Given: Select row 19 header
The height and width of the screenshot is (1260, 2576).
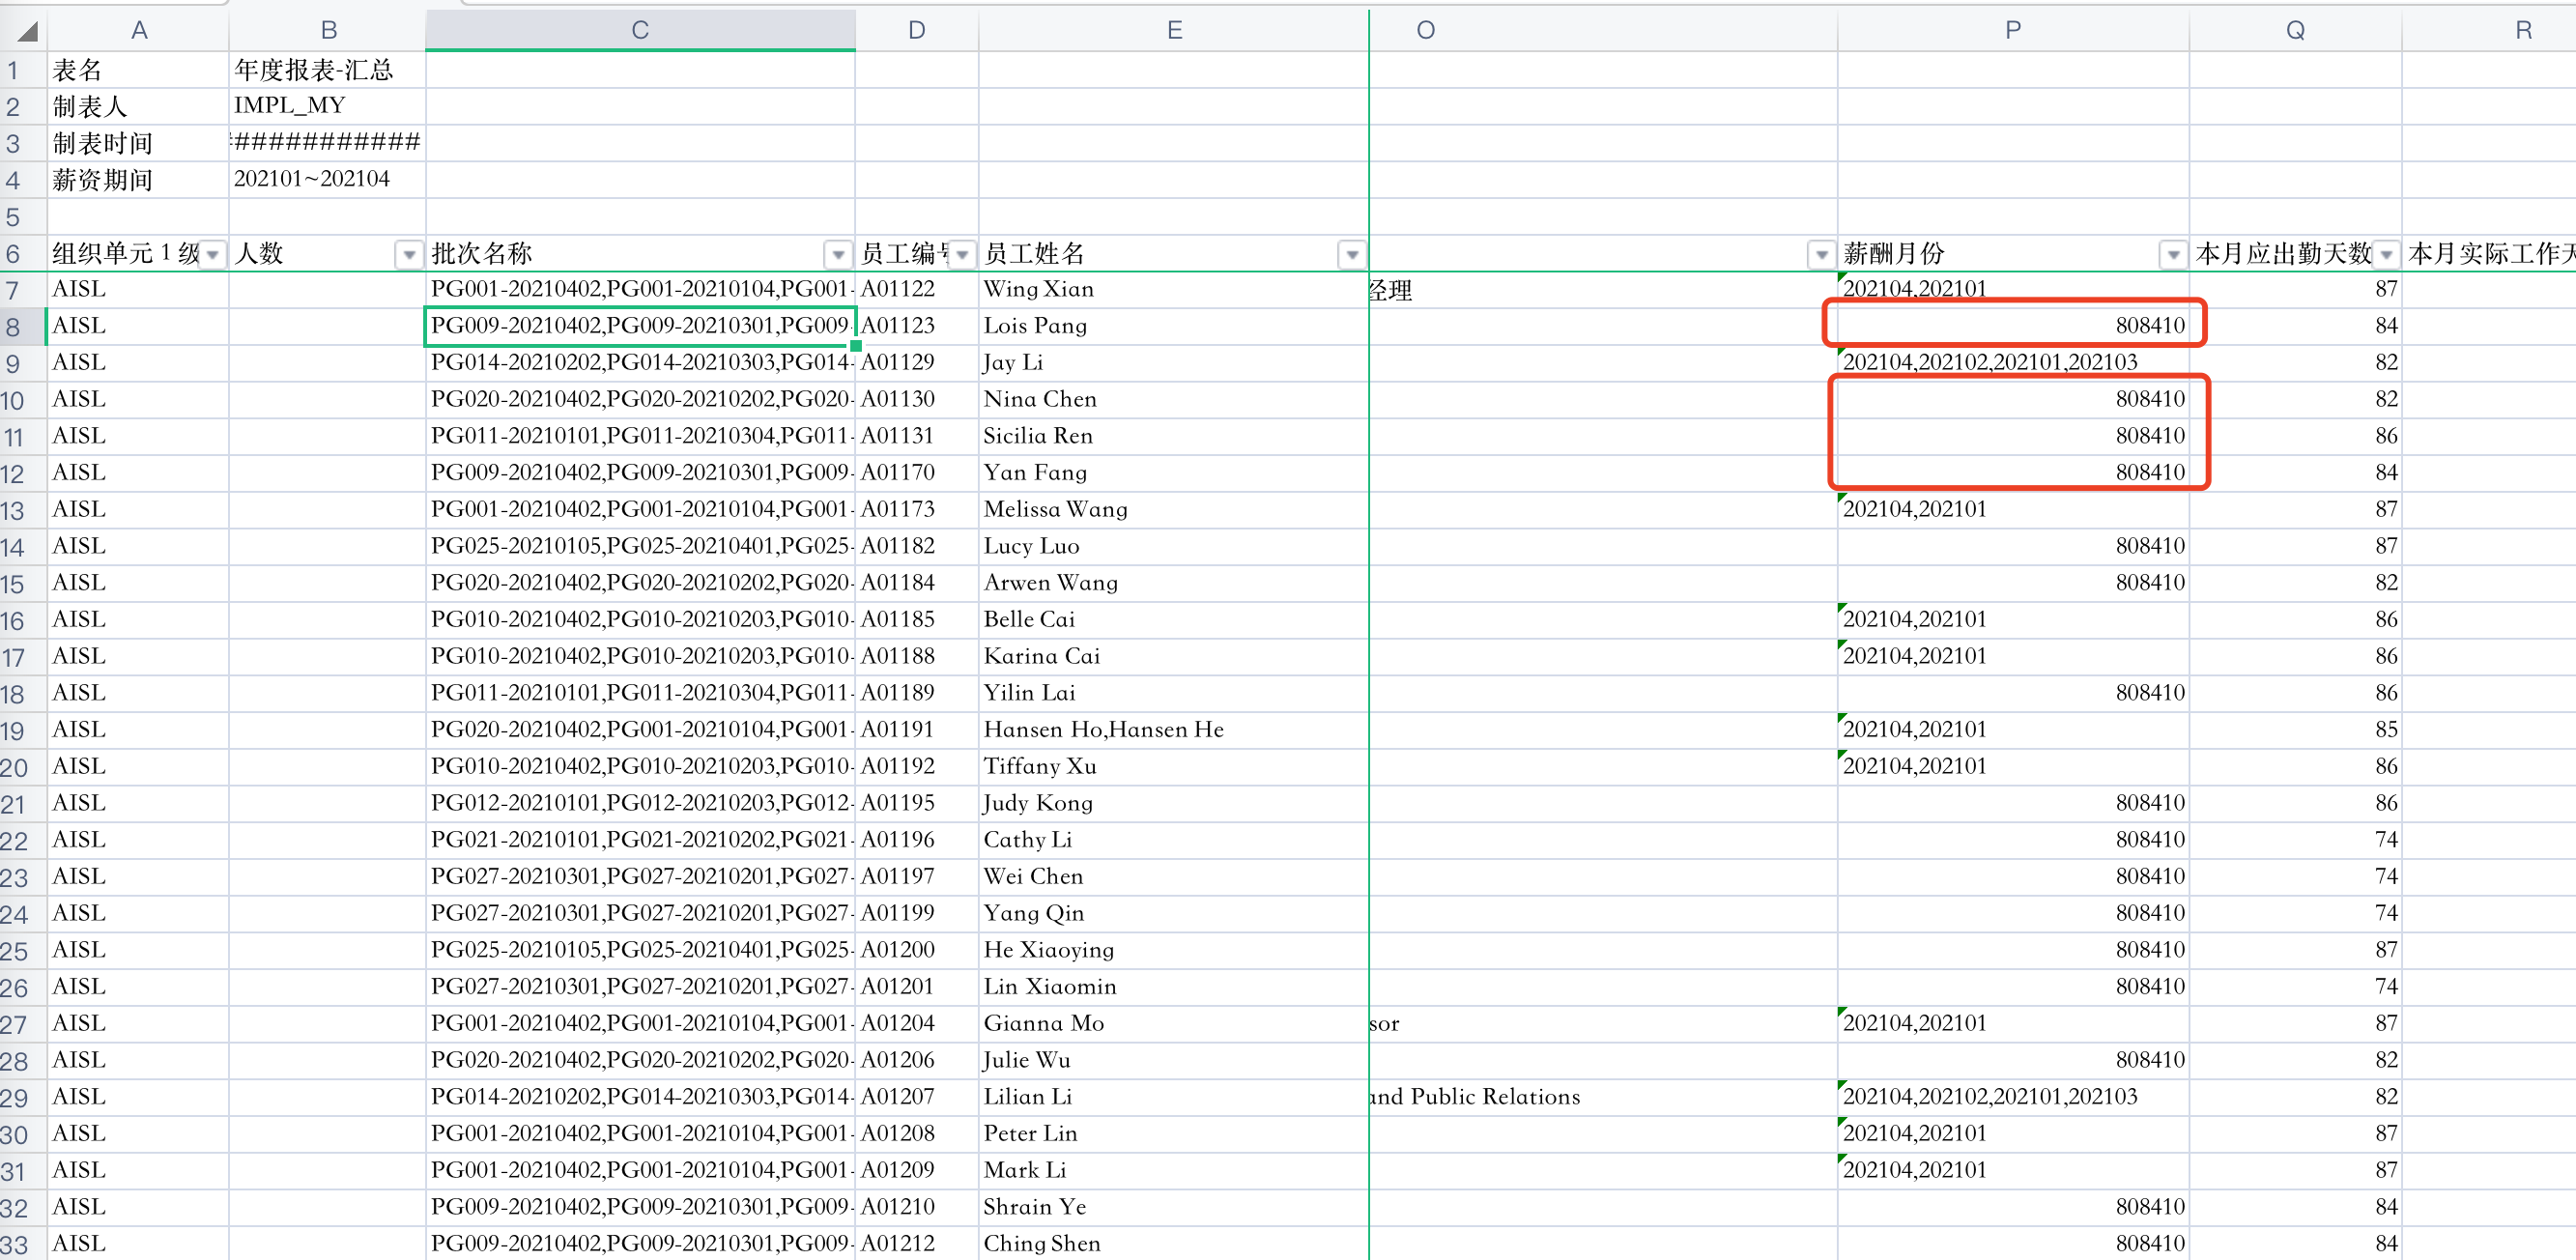Looking at the screenshot, I should (14, 731).
